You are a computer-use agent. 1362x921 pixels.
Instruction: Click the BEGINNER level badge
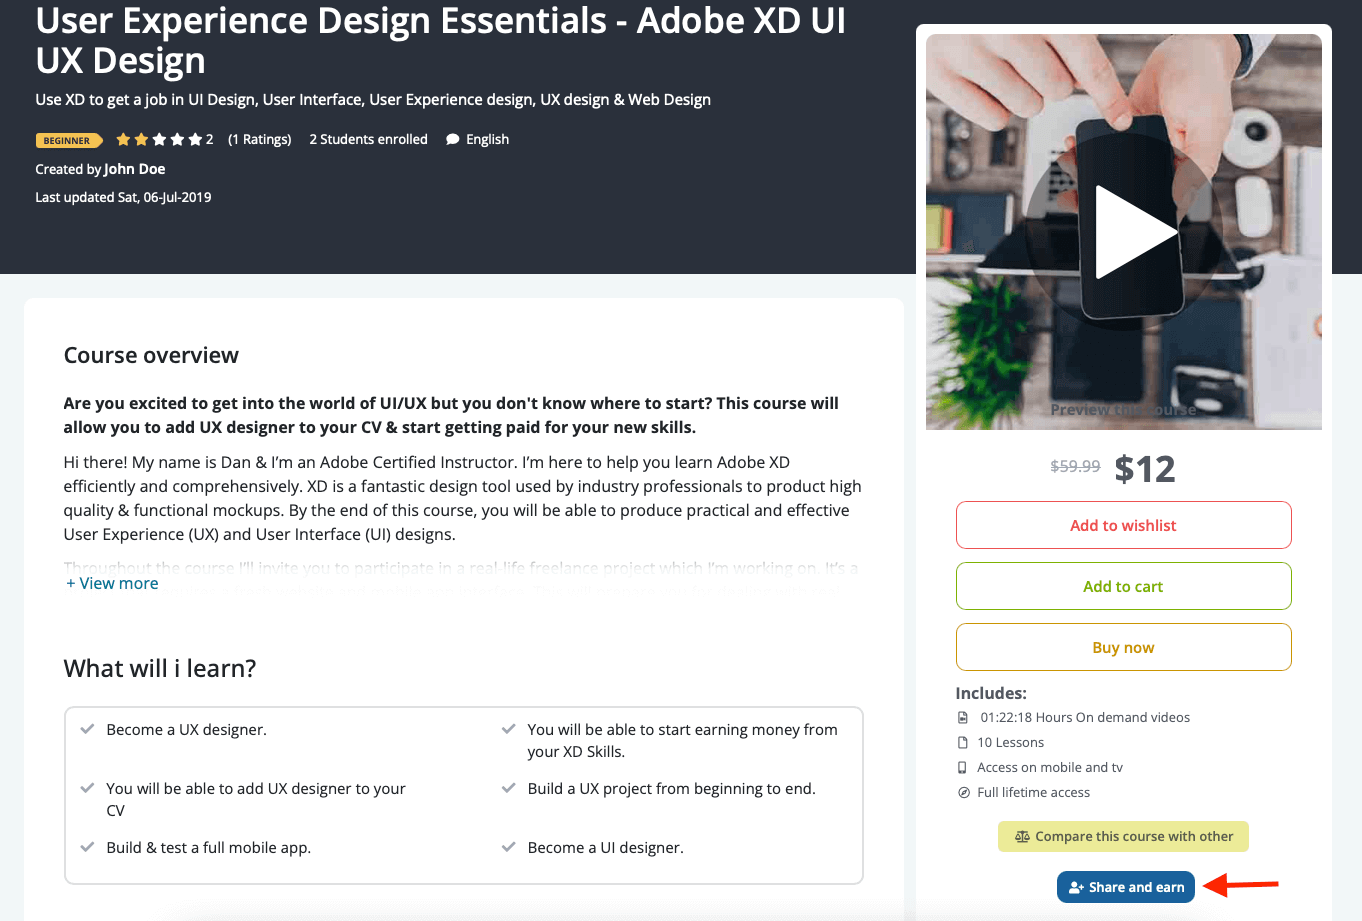tap(66, 140)
